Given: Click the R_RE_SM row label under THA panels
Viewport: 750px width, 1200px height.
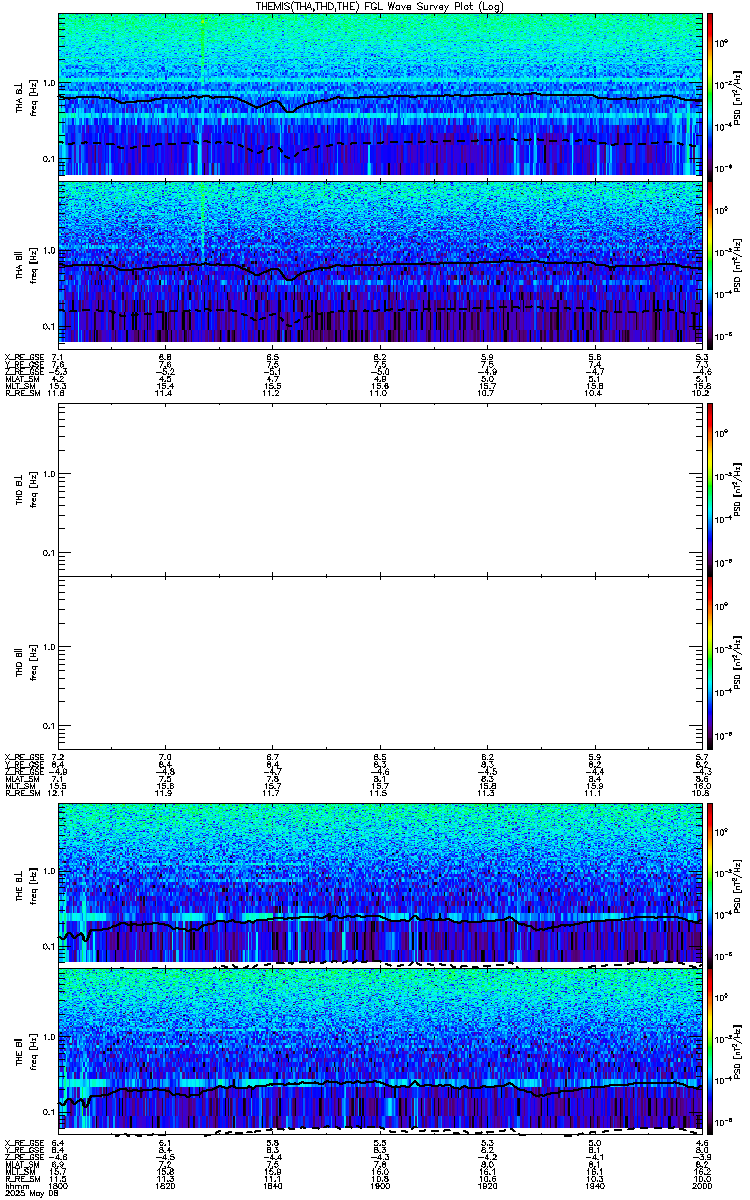Looking at the screenshot, I should [x=21, y=394].
